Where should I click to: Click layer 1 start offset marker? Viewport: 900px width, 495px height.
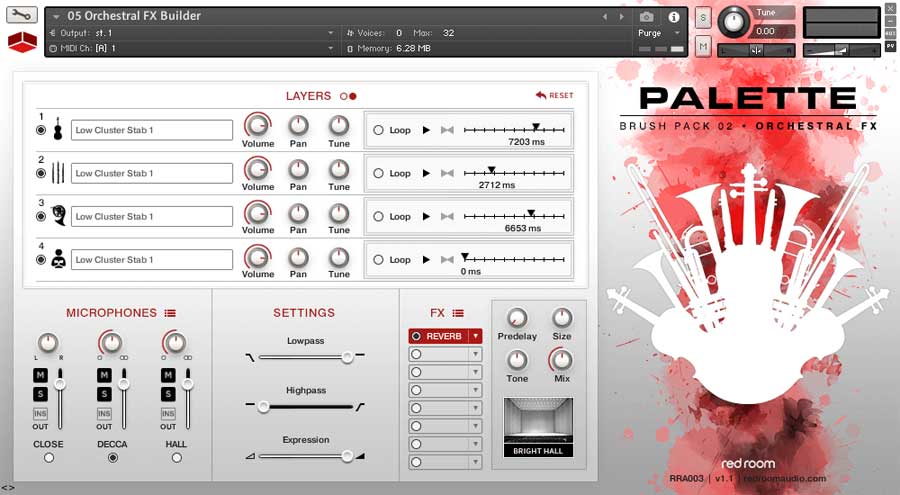536,127
